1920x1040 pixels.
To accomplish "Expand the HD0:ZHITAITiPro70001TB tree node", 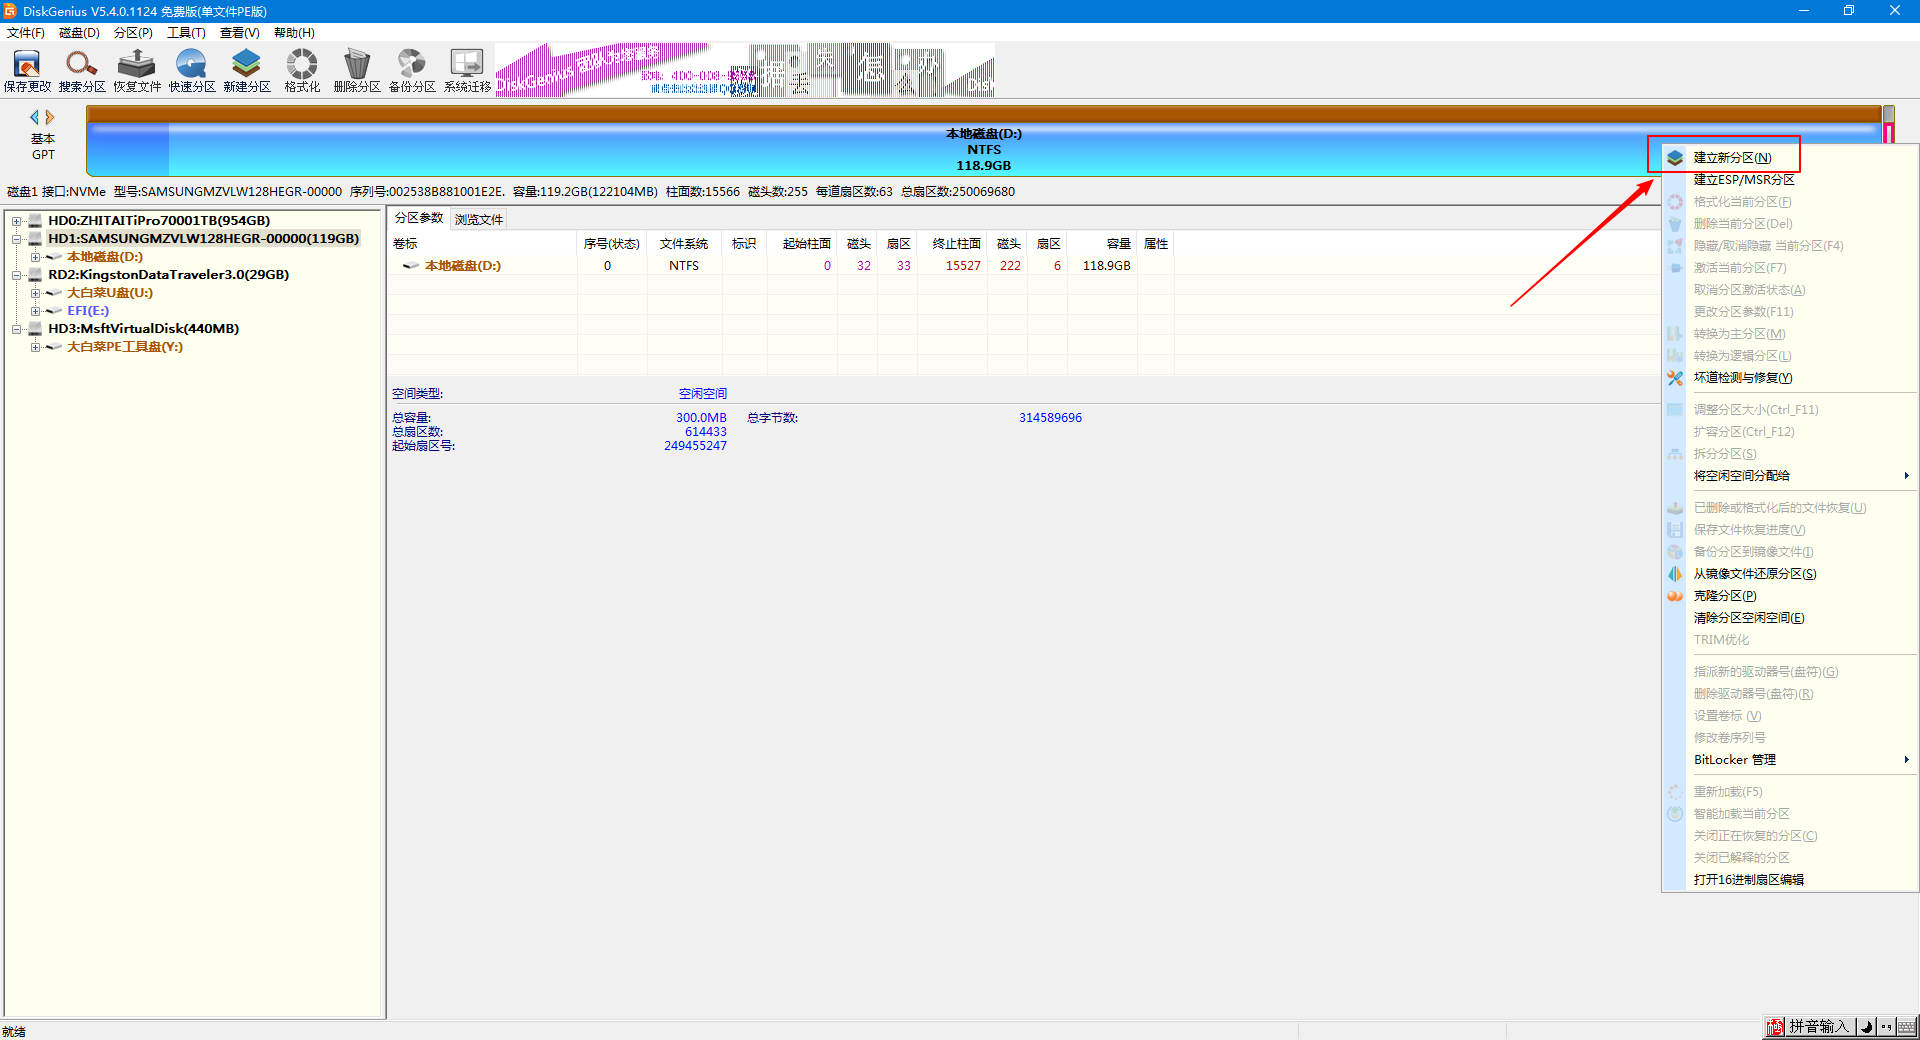I will pyautogui.click(x=17, y=221).
